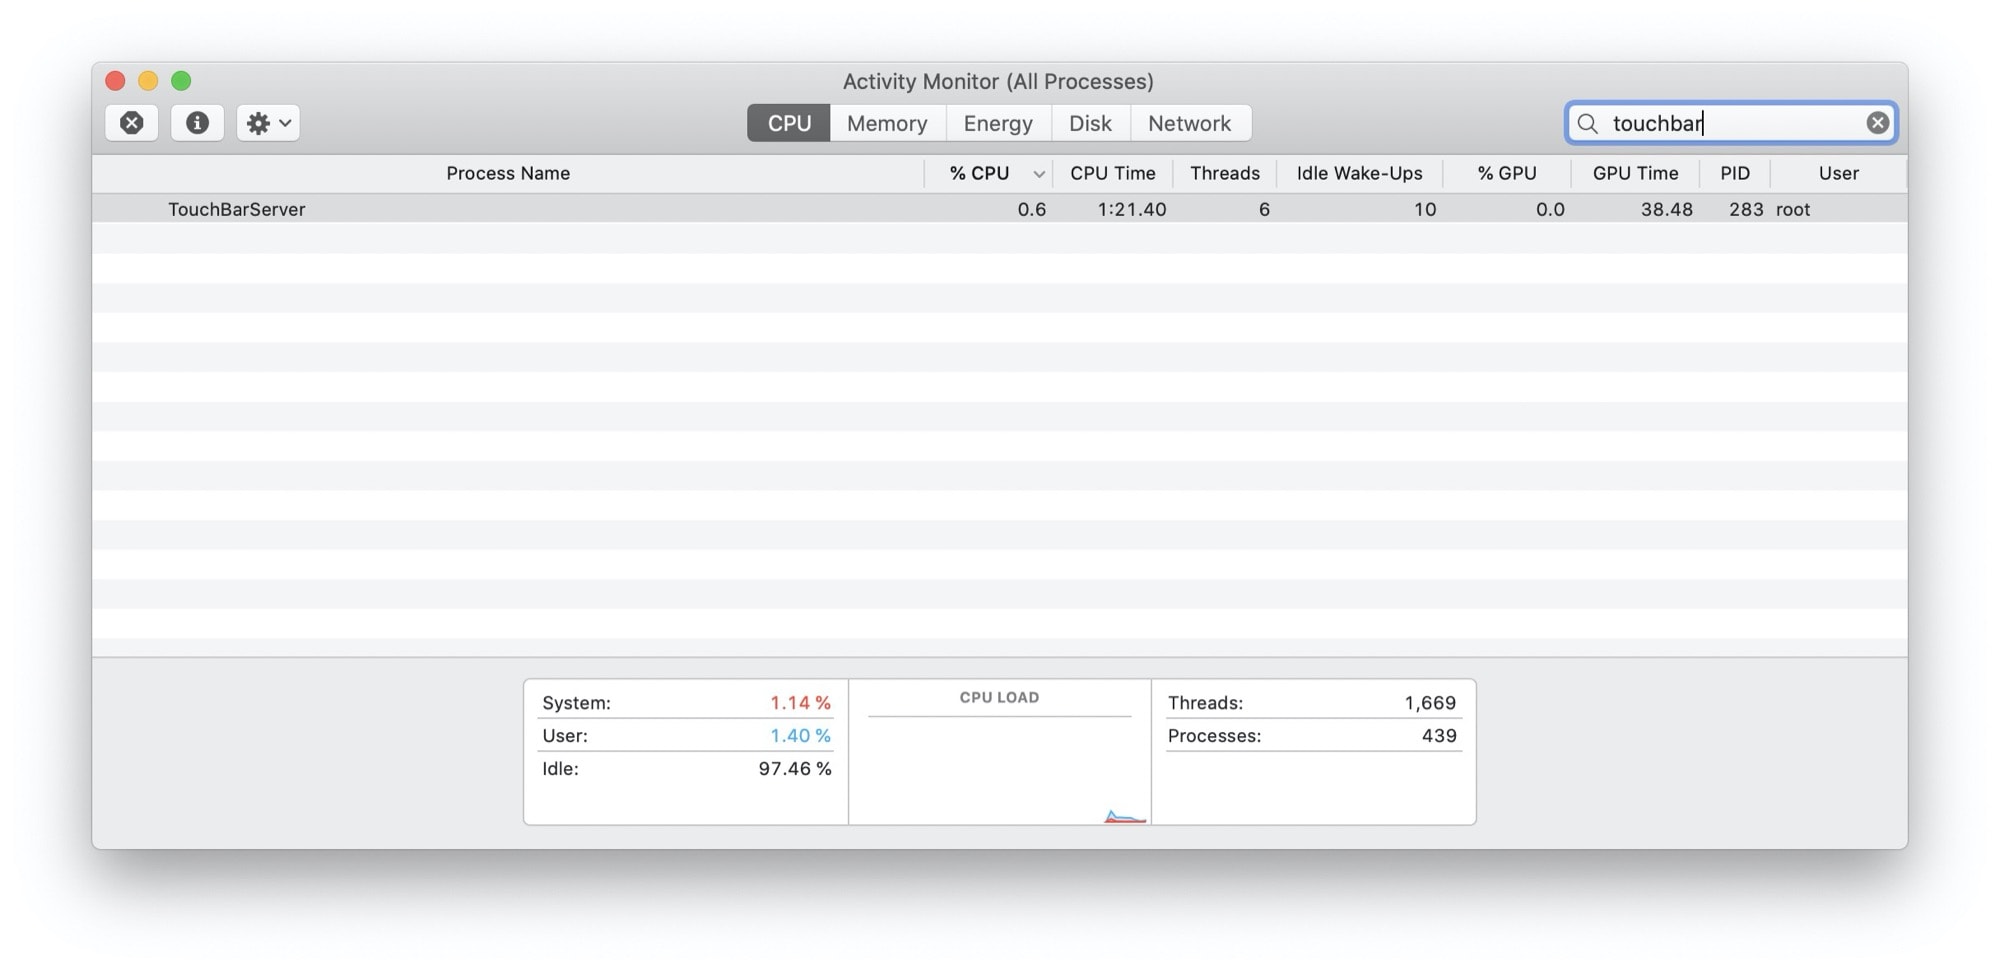Viewport: 2000px width, 971px height.
Task: Switch to the Memory tab
Action: click(887, 123)
